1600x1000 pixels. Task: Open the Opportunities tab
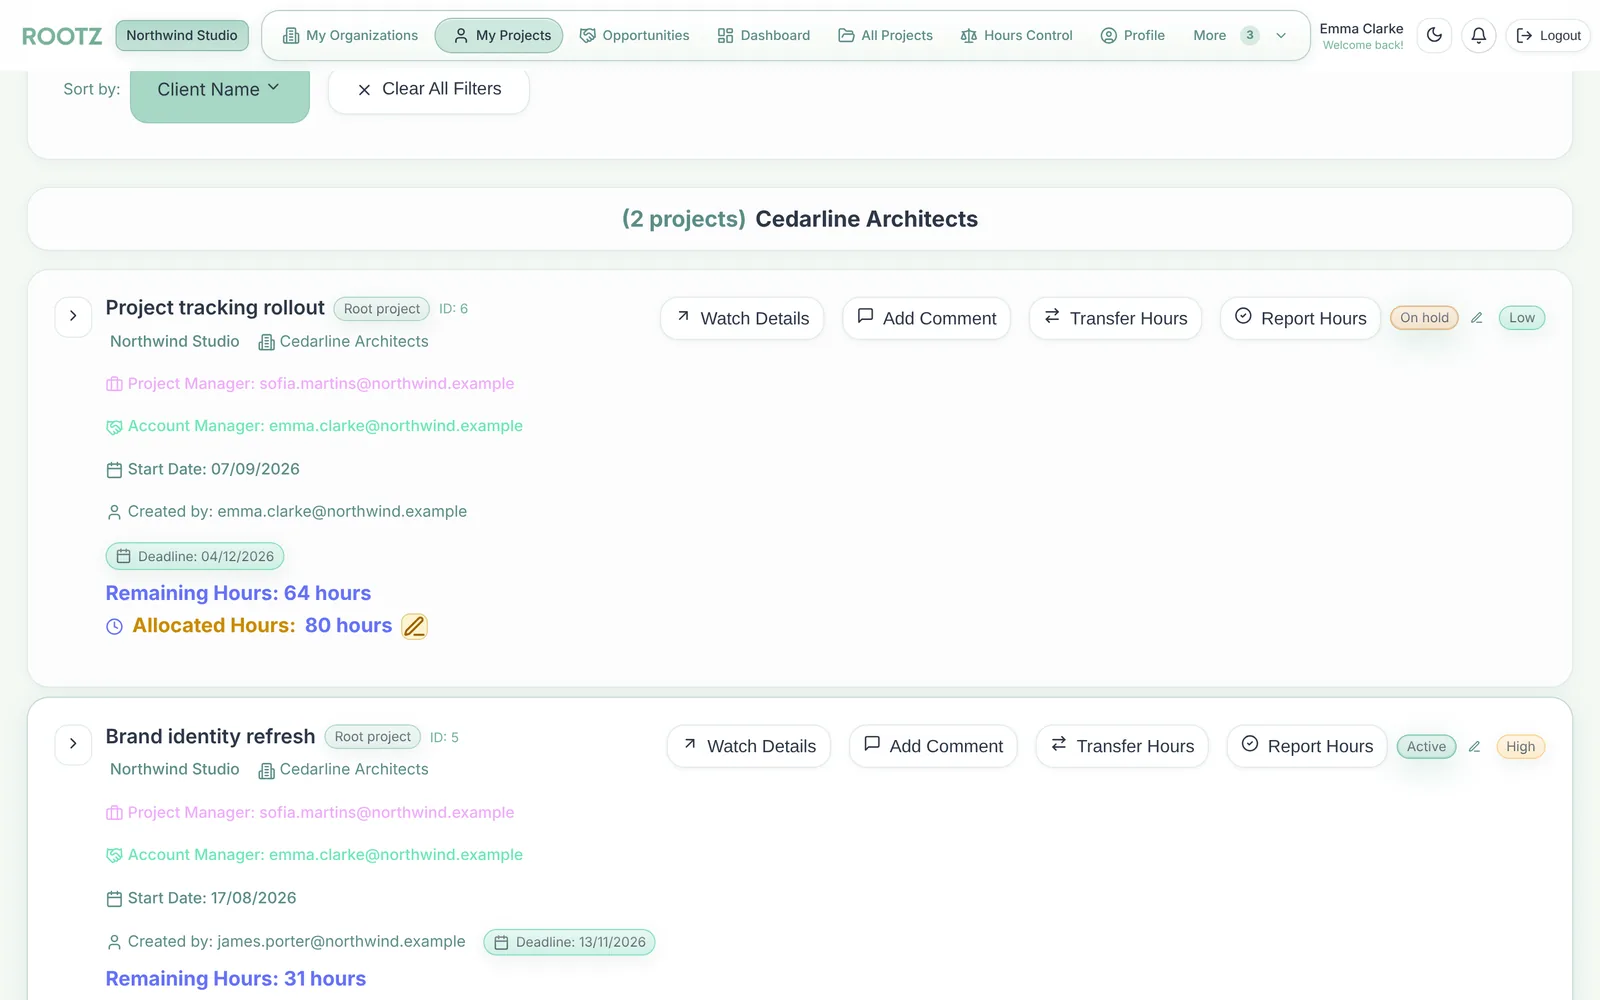(635, 35)
